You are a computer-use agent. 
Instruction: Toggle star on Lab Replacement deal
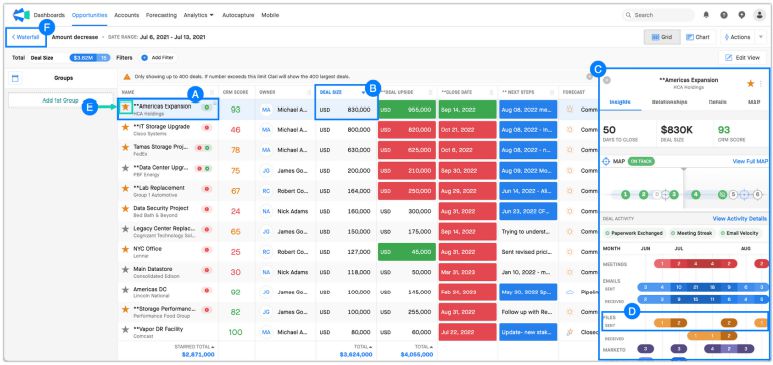tap(125, 188)
